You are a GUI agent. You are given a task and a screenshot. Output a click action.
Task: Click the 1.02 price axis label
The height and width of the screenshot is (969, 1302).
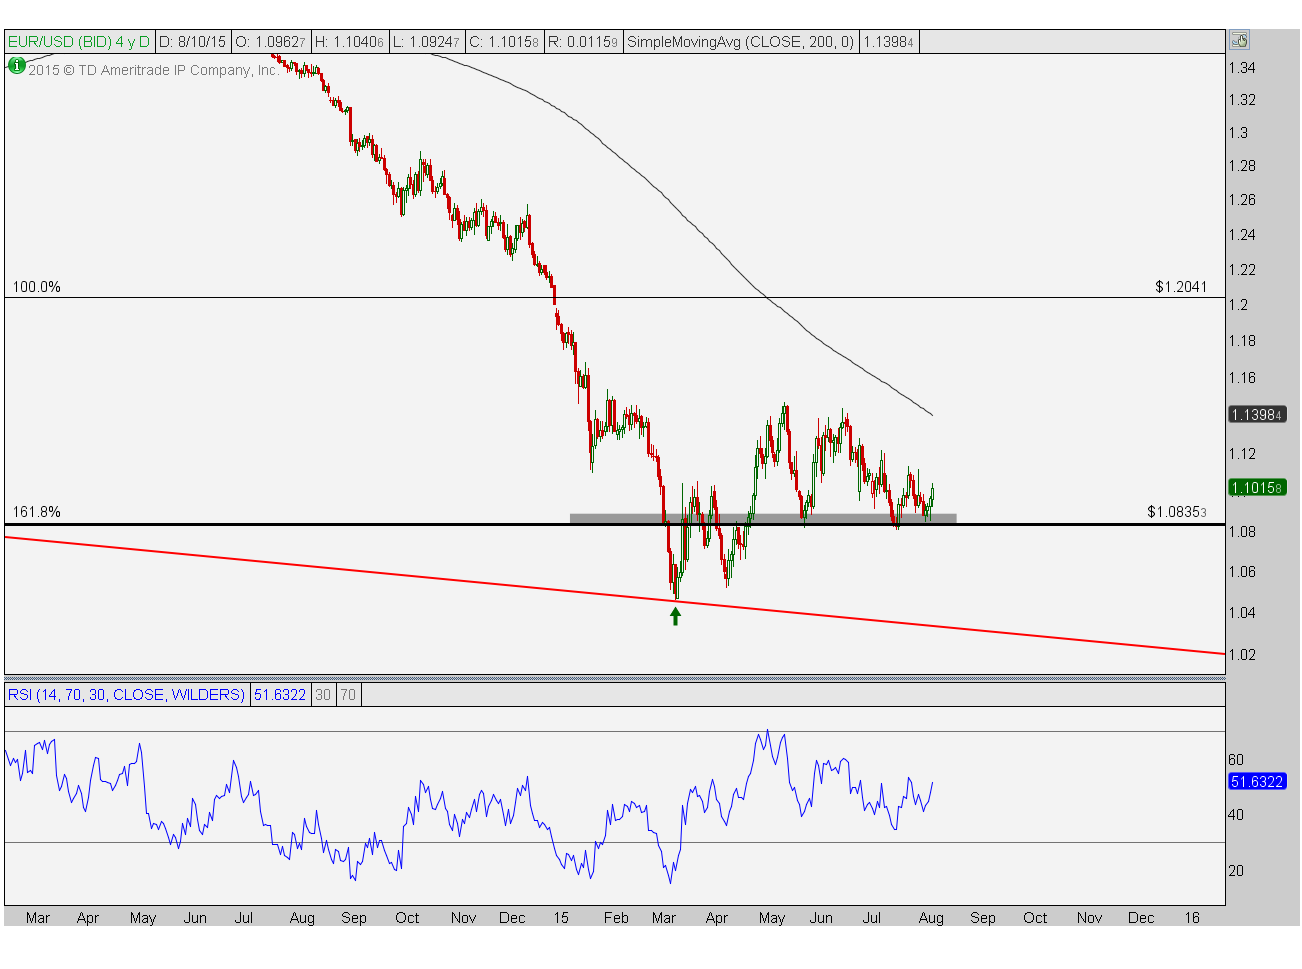[x=1242, y=655]
